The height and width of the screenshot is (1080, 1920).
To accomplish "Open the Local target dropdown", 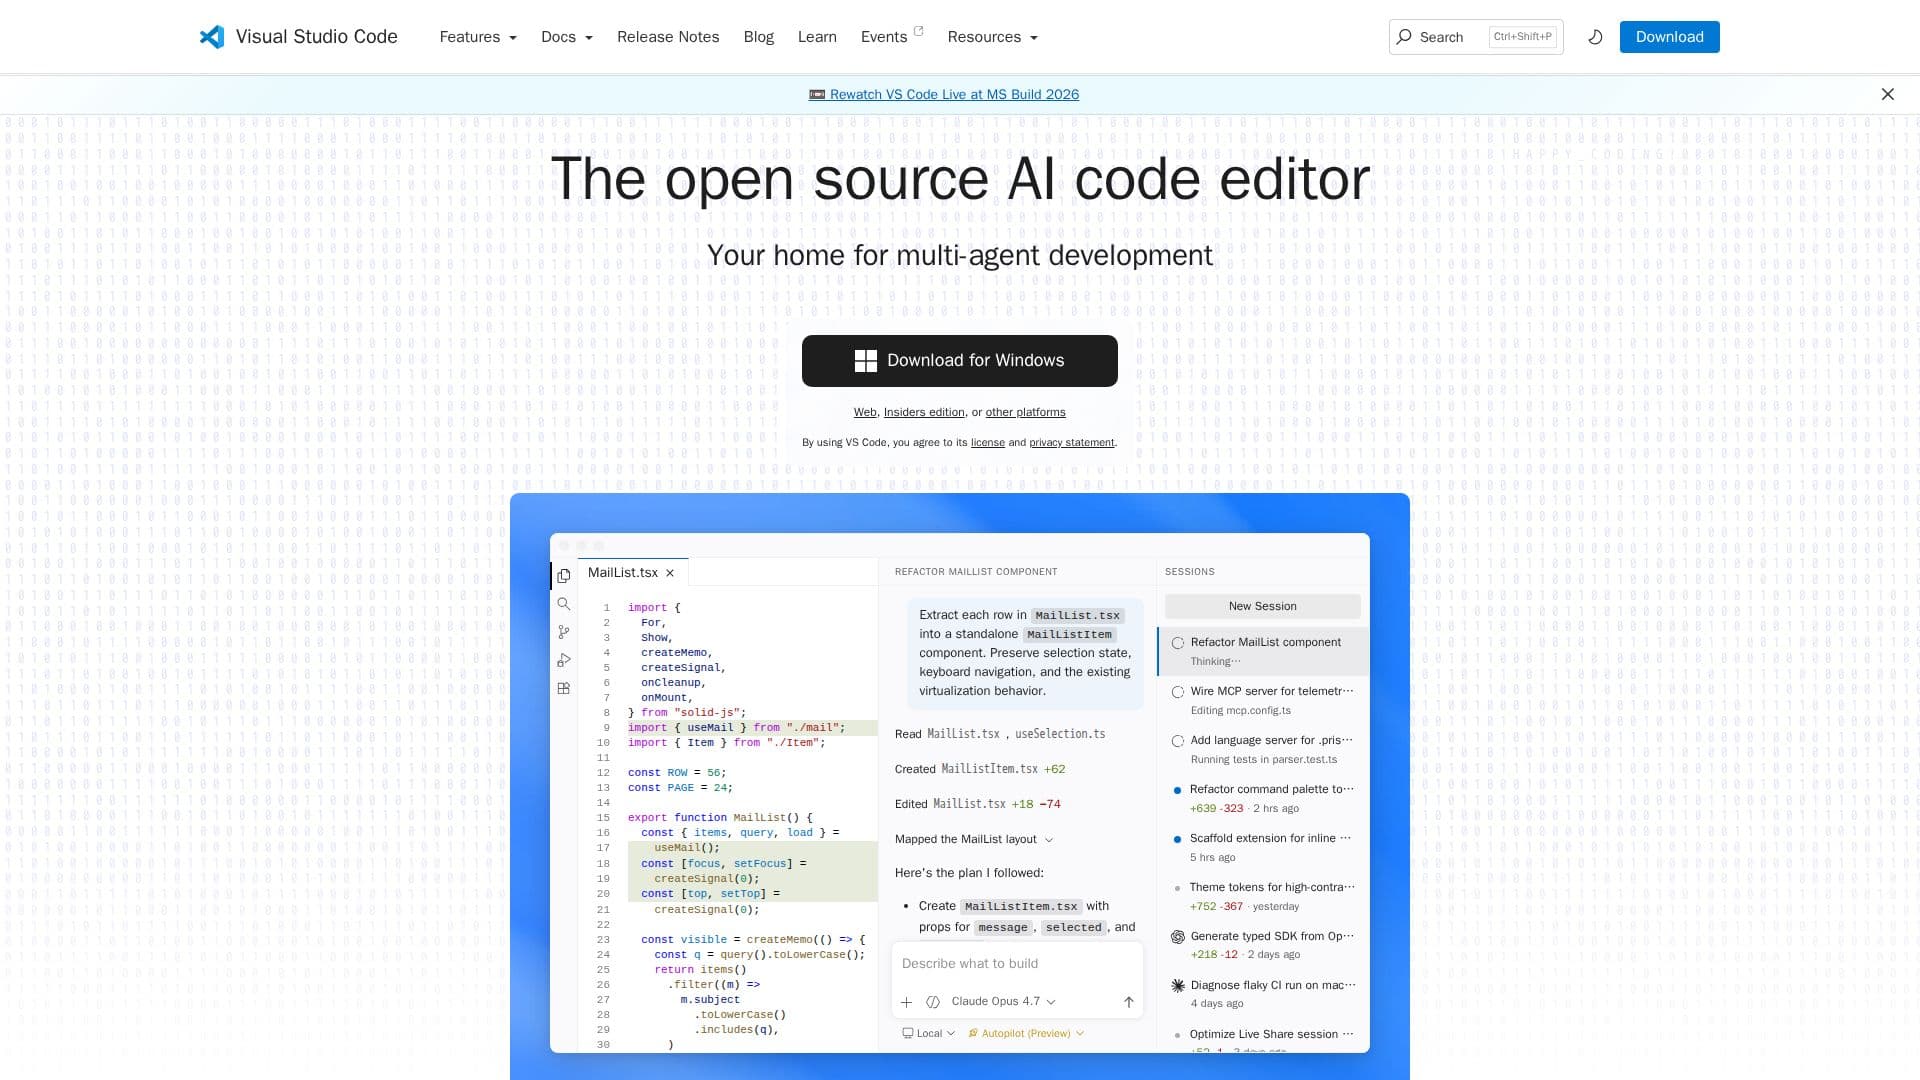I will point(928,1034).
